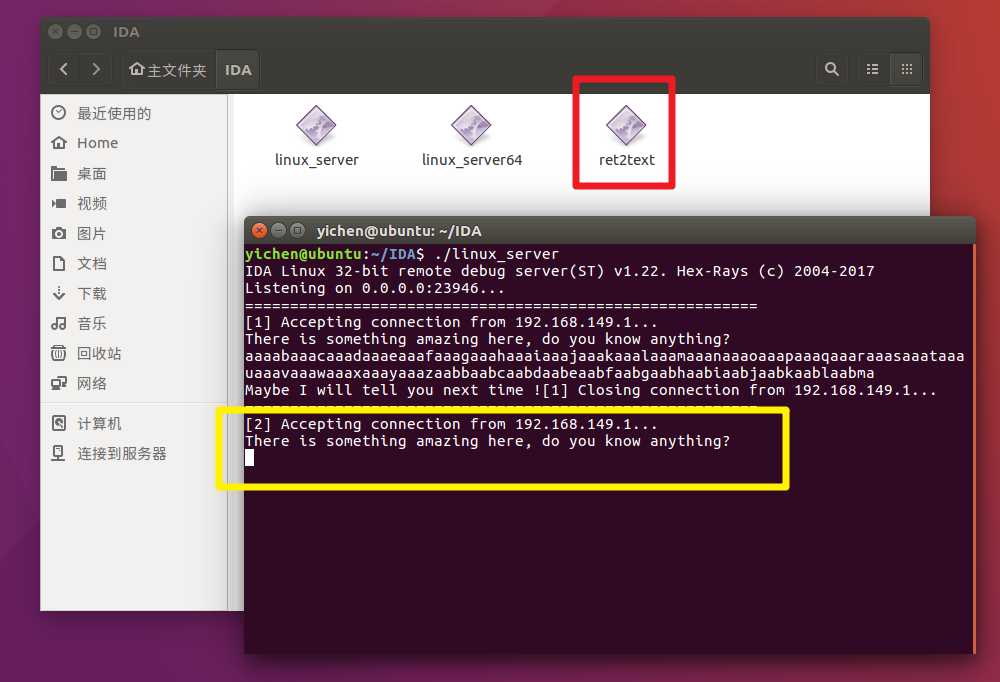
Task: Click the download arrow icon beside 下载
Action: pos(59,293)
